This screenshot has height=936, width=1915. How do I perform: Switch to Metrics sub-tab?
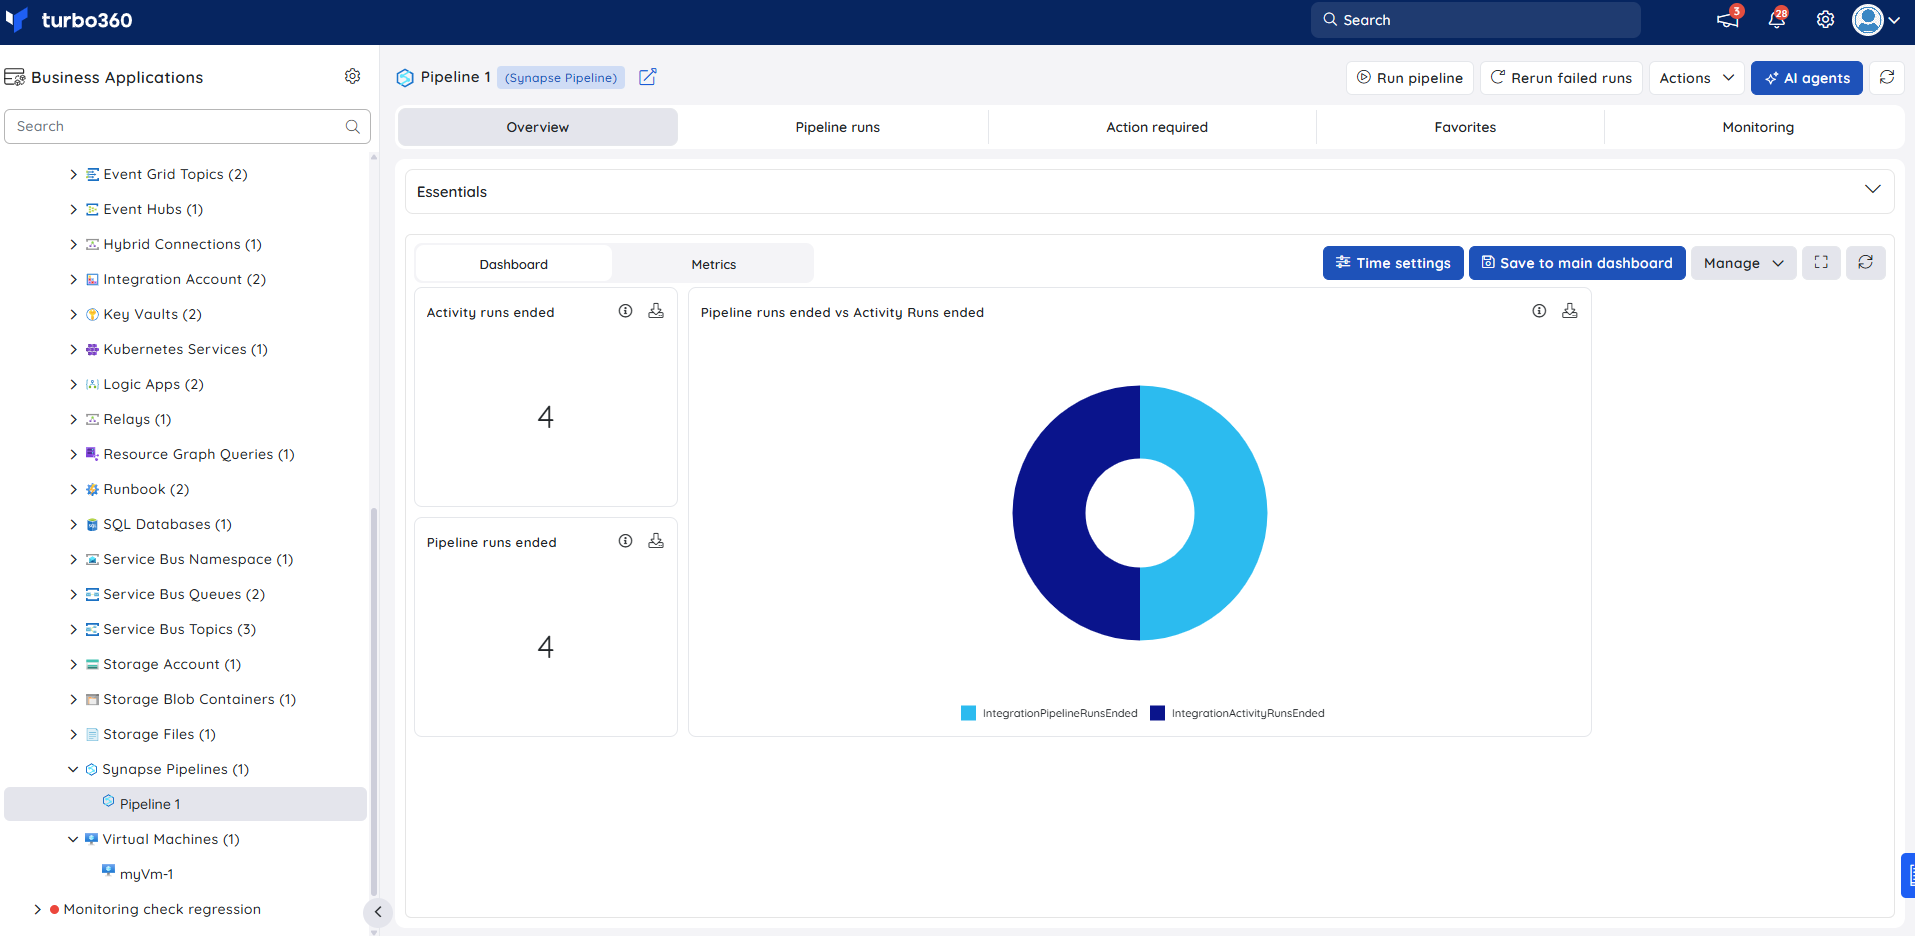tap(713, 264)
